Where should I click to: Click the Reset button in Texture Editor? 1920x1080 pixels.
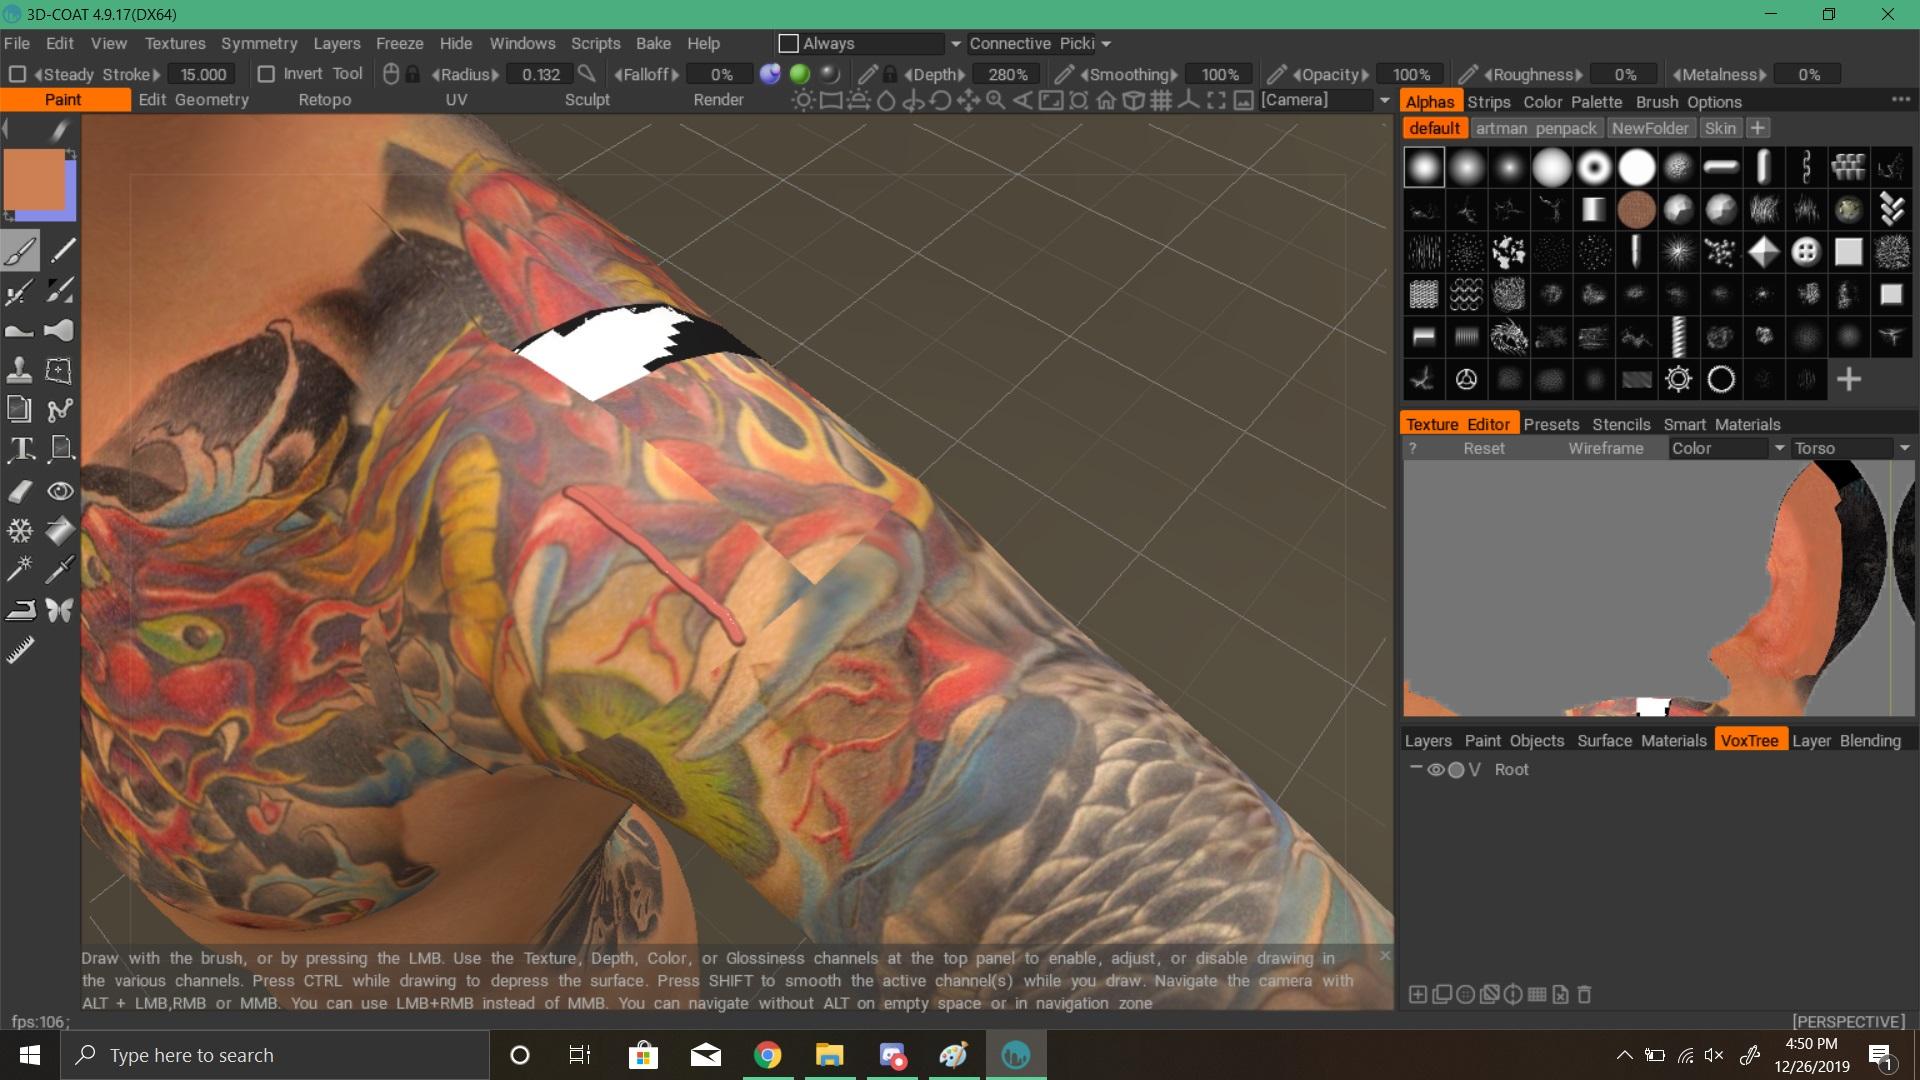click(1483, 448)
